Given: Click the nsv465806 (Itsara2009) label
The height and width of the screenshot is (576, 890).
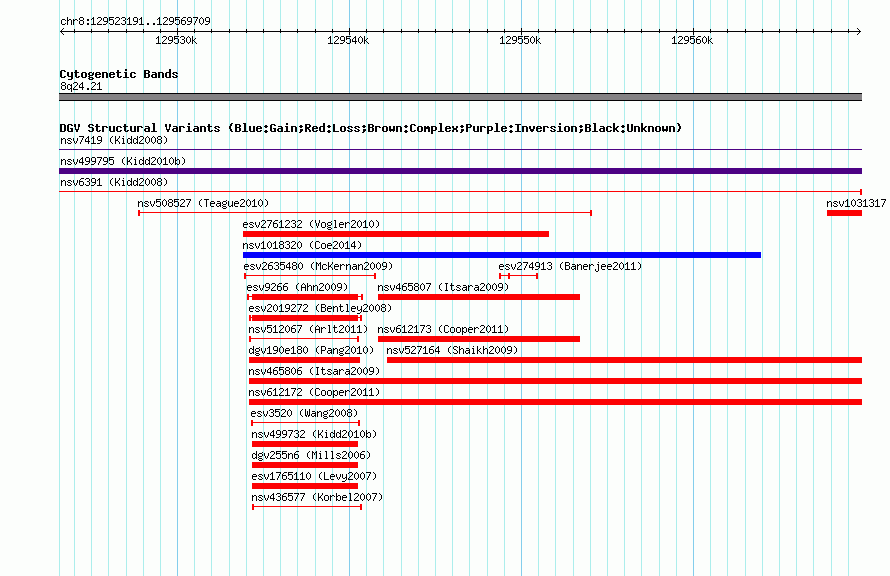Looking at the screenshot, I should point(314,371).
